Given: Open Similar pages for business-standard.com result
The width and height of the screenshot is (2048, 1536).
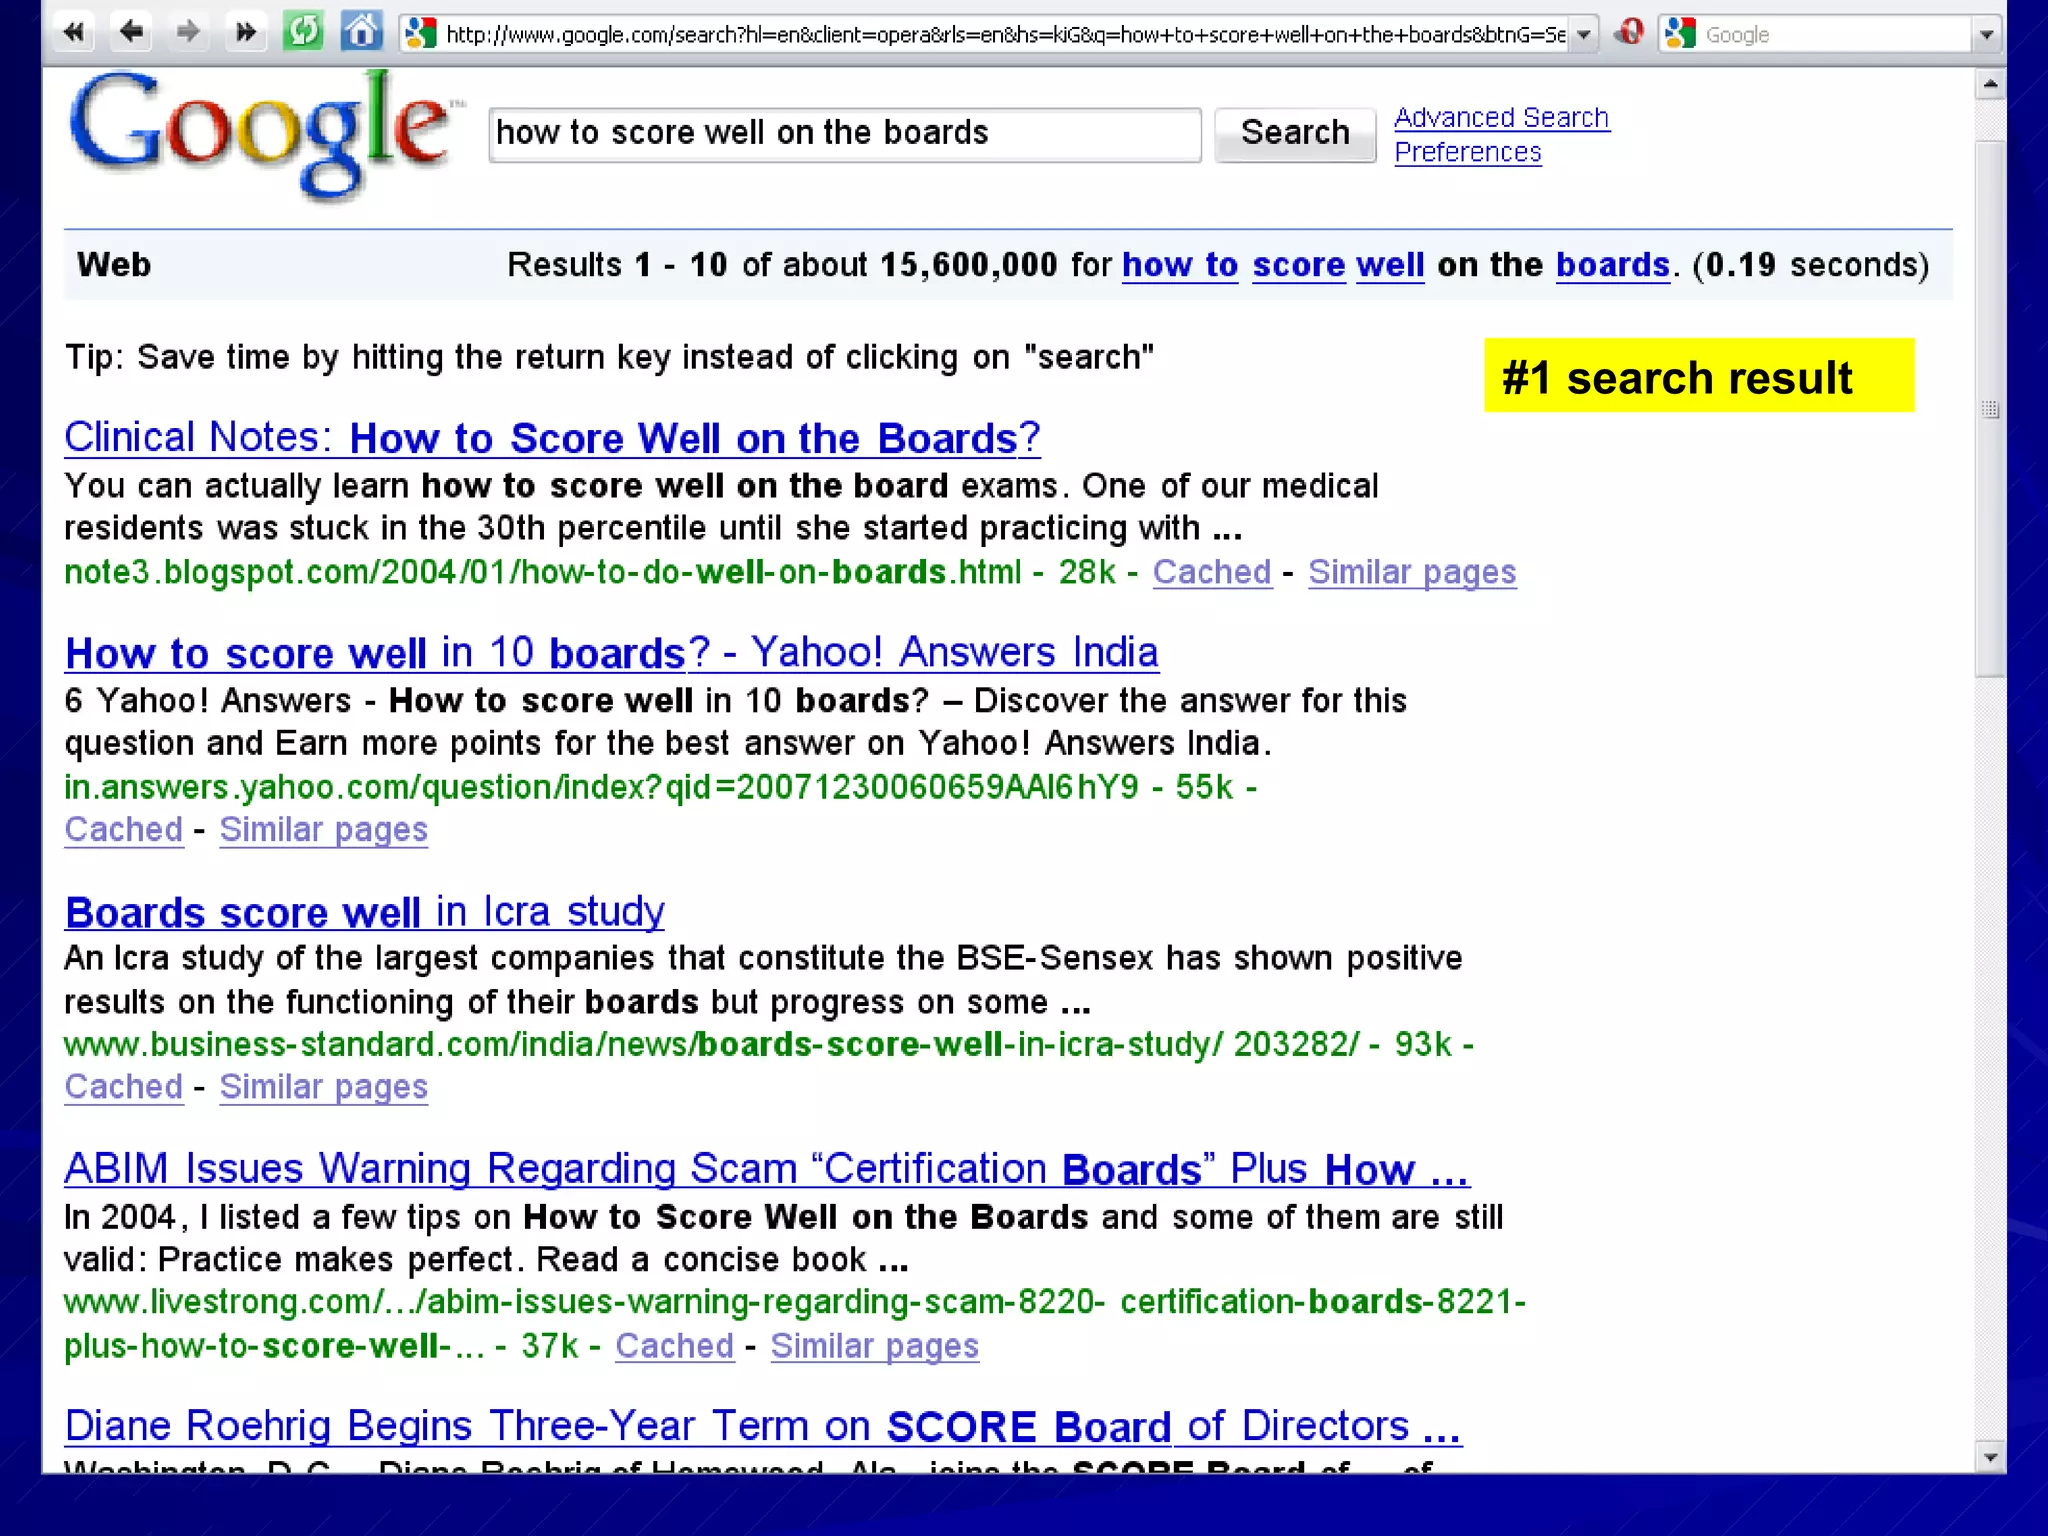Looking at the screenshot, I should 323,1087.
